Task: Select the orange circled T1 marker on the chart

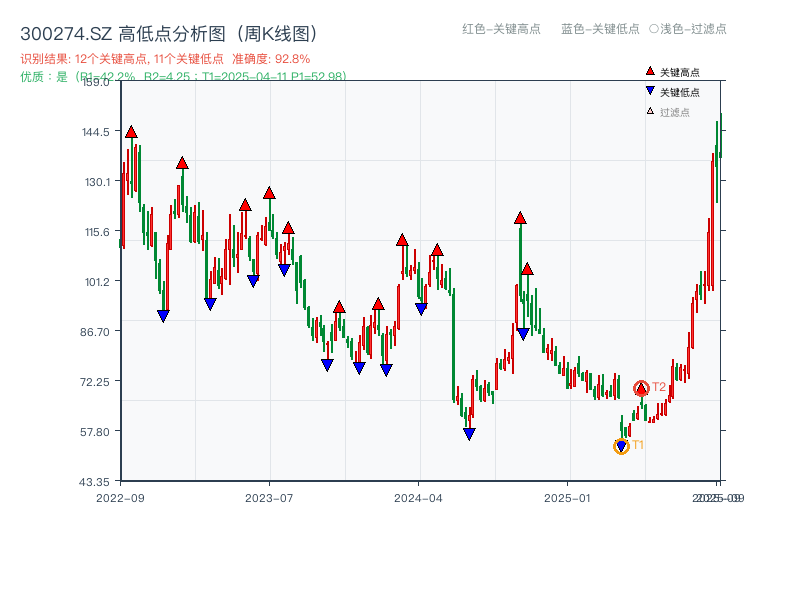Action: click(622, 446)
